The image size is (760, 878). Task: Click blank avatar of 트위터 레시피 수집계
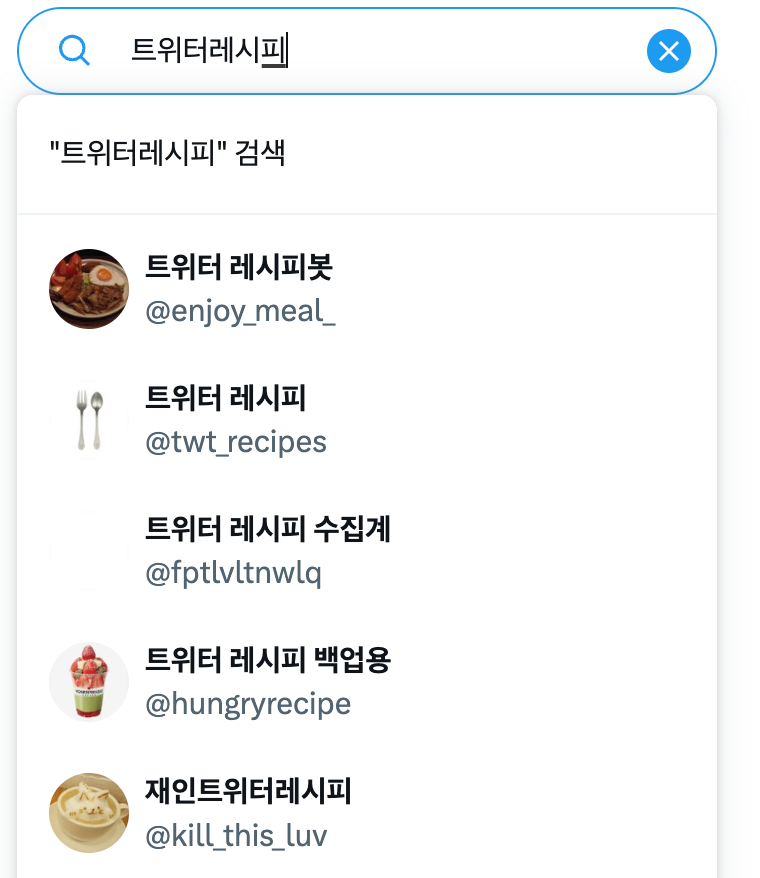[x=89, y=551]
